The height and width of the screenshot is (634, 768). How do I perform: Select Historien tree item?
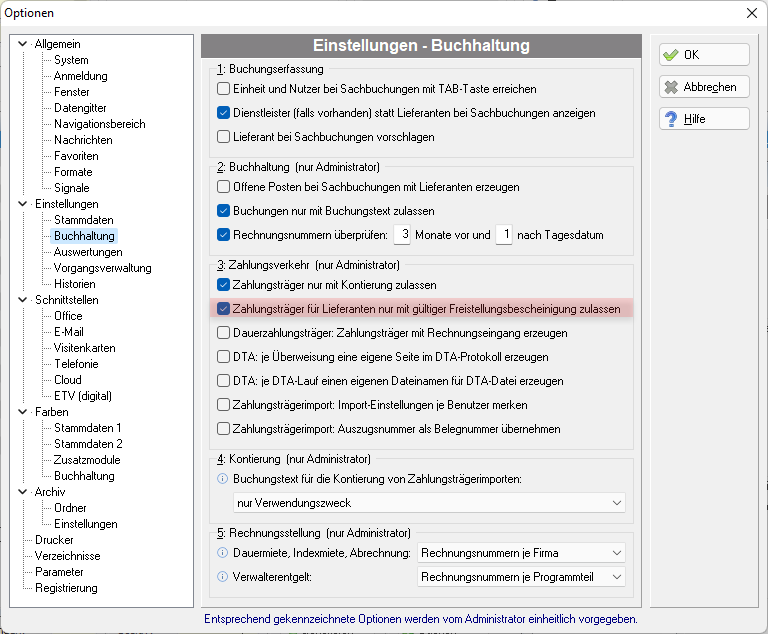[74, 284]
